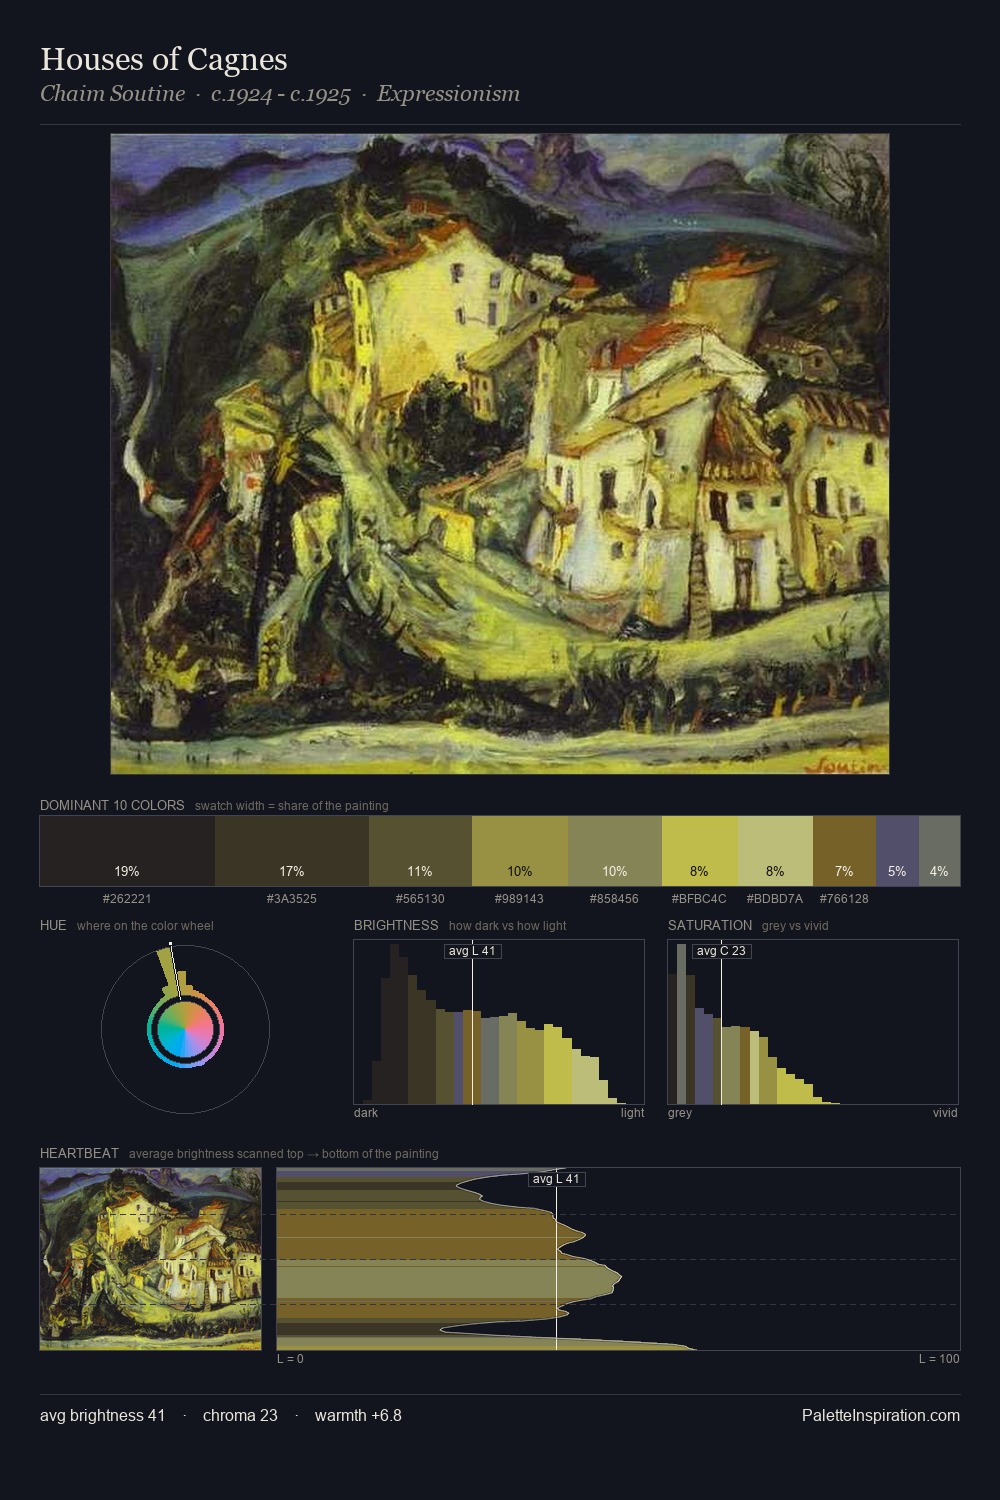
Task: Click hex code '#262221'
Action: point(127,899)
